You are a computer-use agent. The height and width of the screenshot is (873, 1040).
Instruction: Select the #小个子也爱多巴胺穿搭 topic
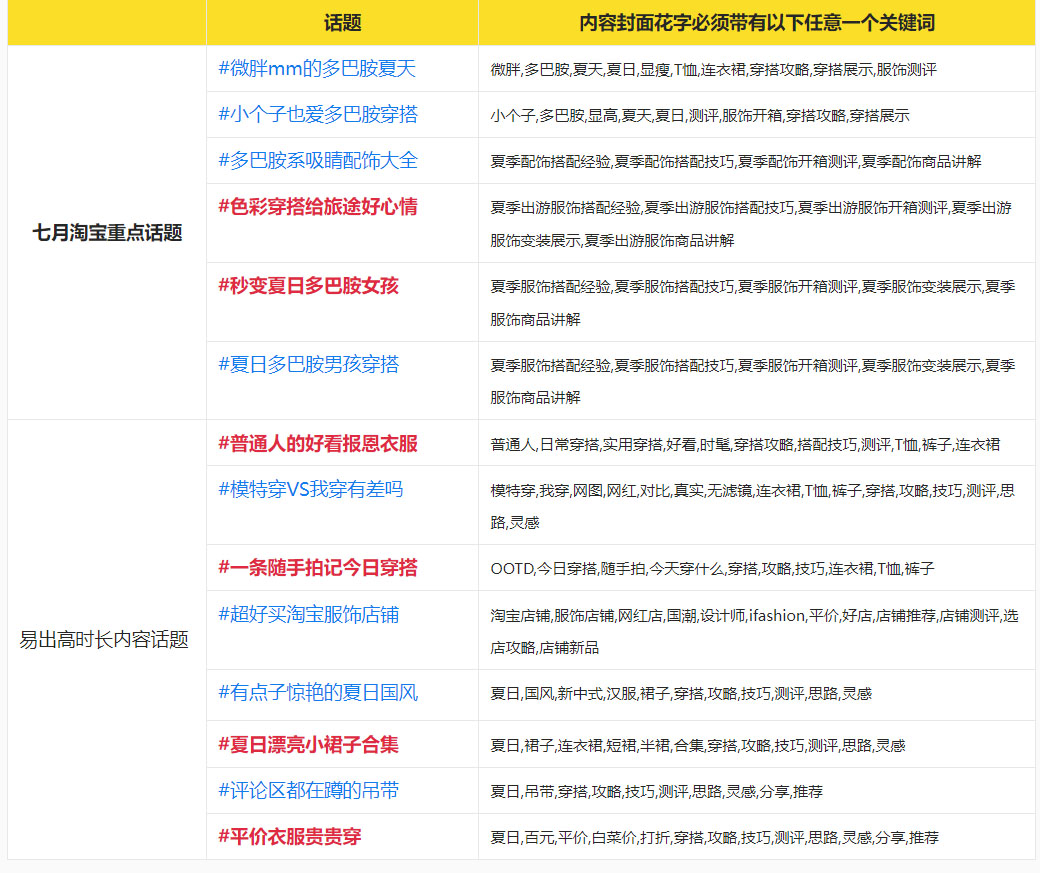pyautogui.click(x=322, y=115)
